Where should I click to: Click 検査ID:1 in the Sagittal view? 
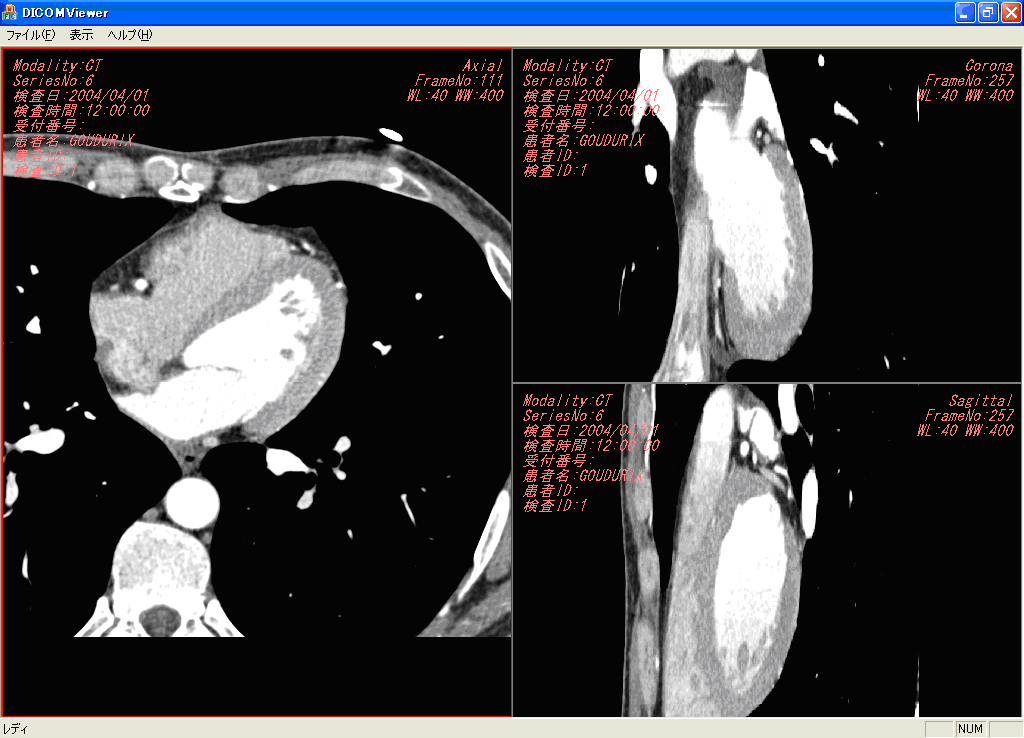(x=555, y=506)
